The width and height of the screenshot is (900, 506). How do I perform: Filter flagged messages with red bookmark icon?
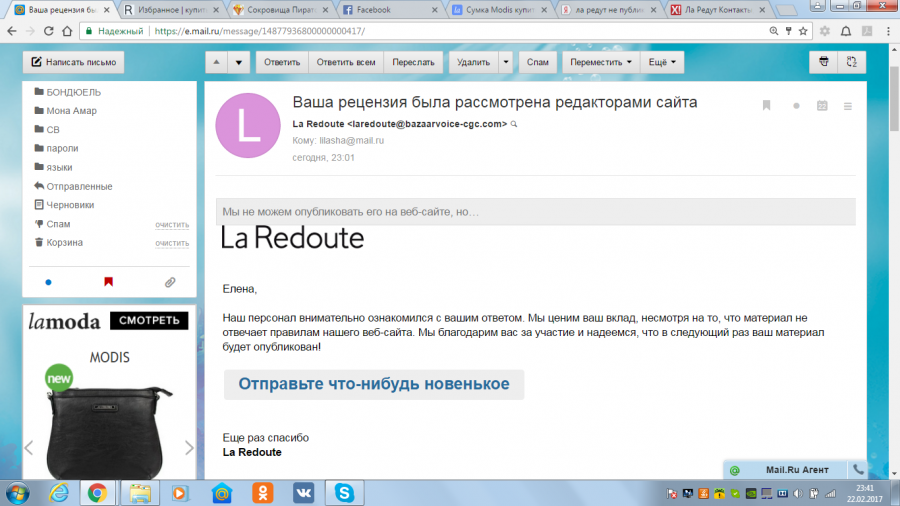pyautogui.click(x=108, y=282)
